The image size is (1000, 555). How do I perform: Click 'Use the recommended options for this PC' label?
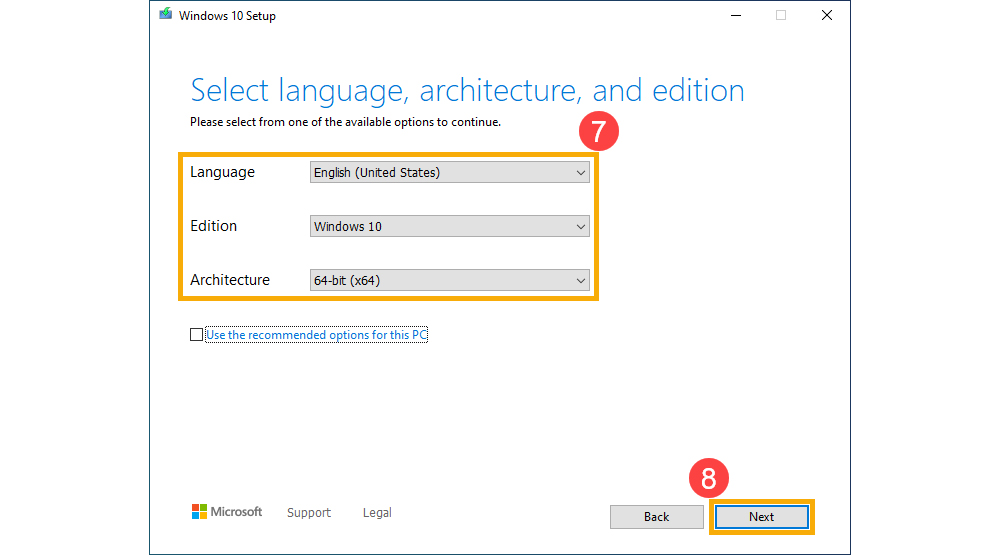(x=316, y=335)
